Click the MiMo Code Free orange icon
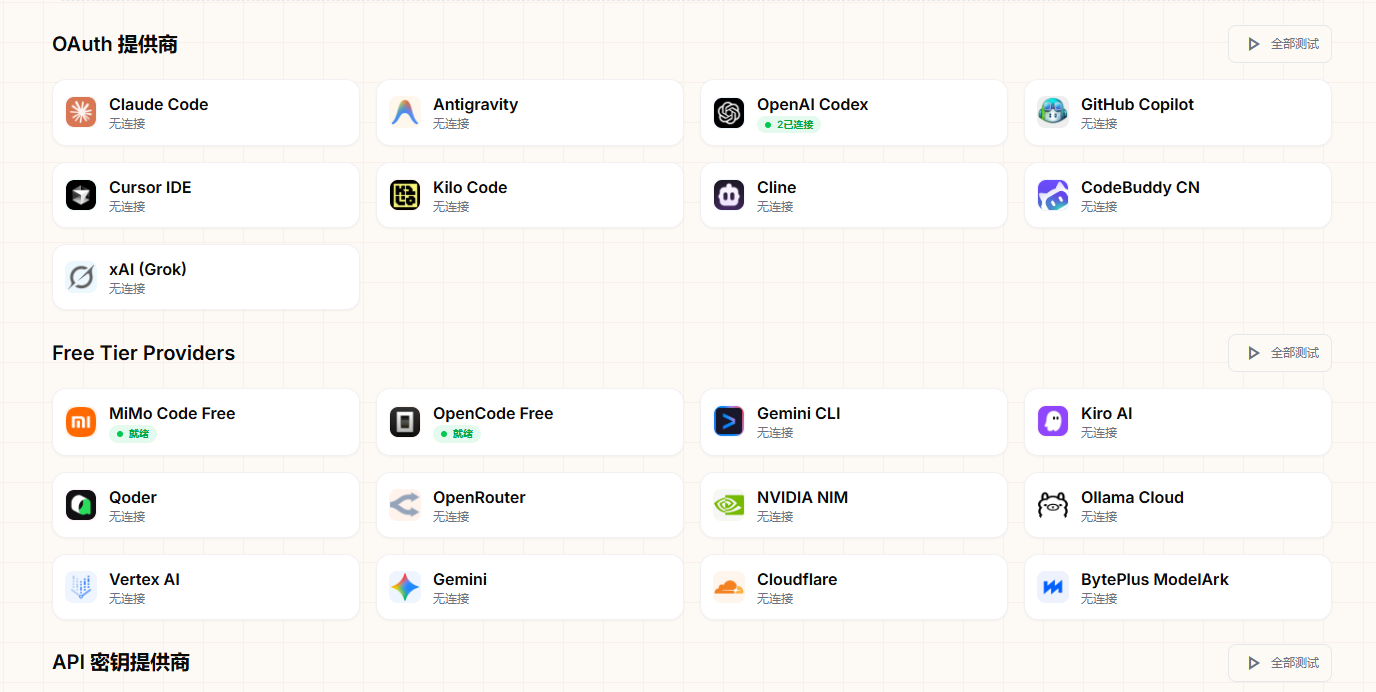 pyautogui.click(x=81, y=422)
